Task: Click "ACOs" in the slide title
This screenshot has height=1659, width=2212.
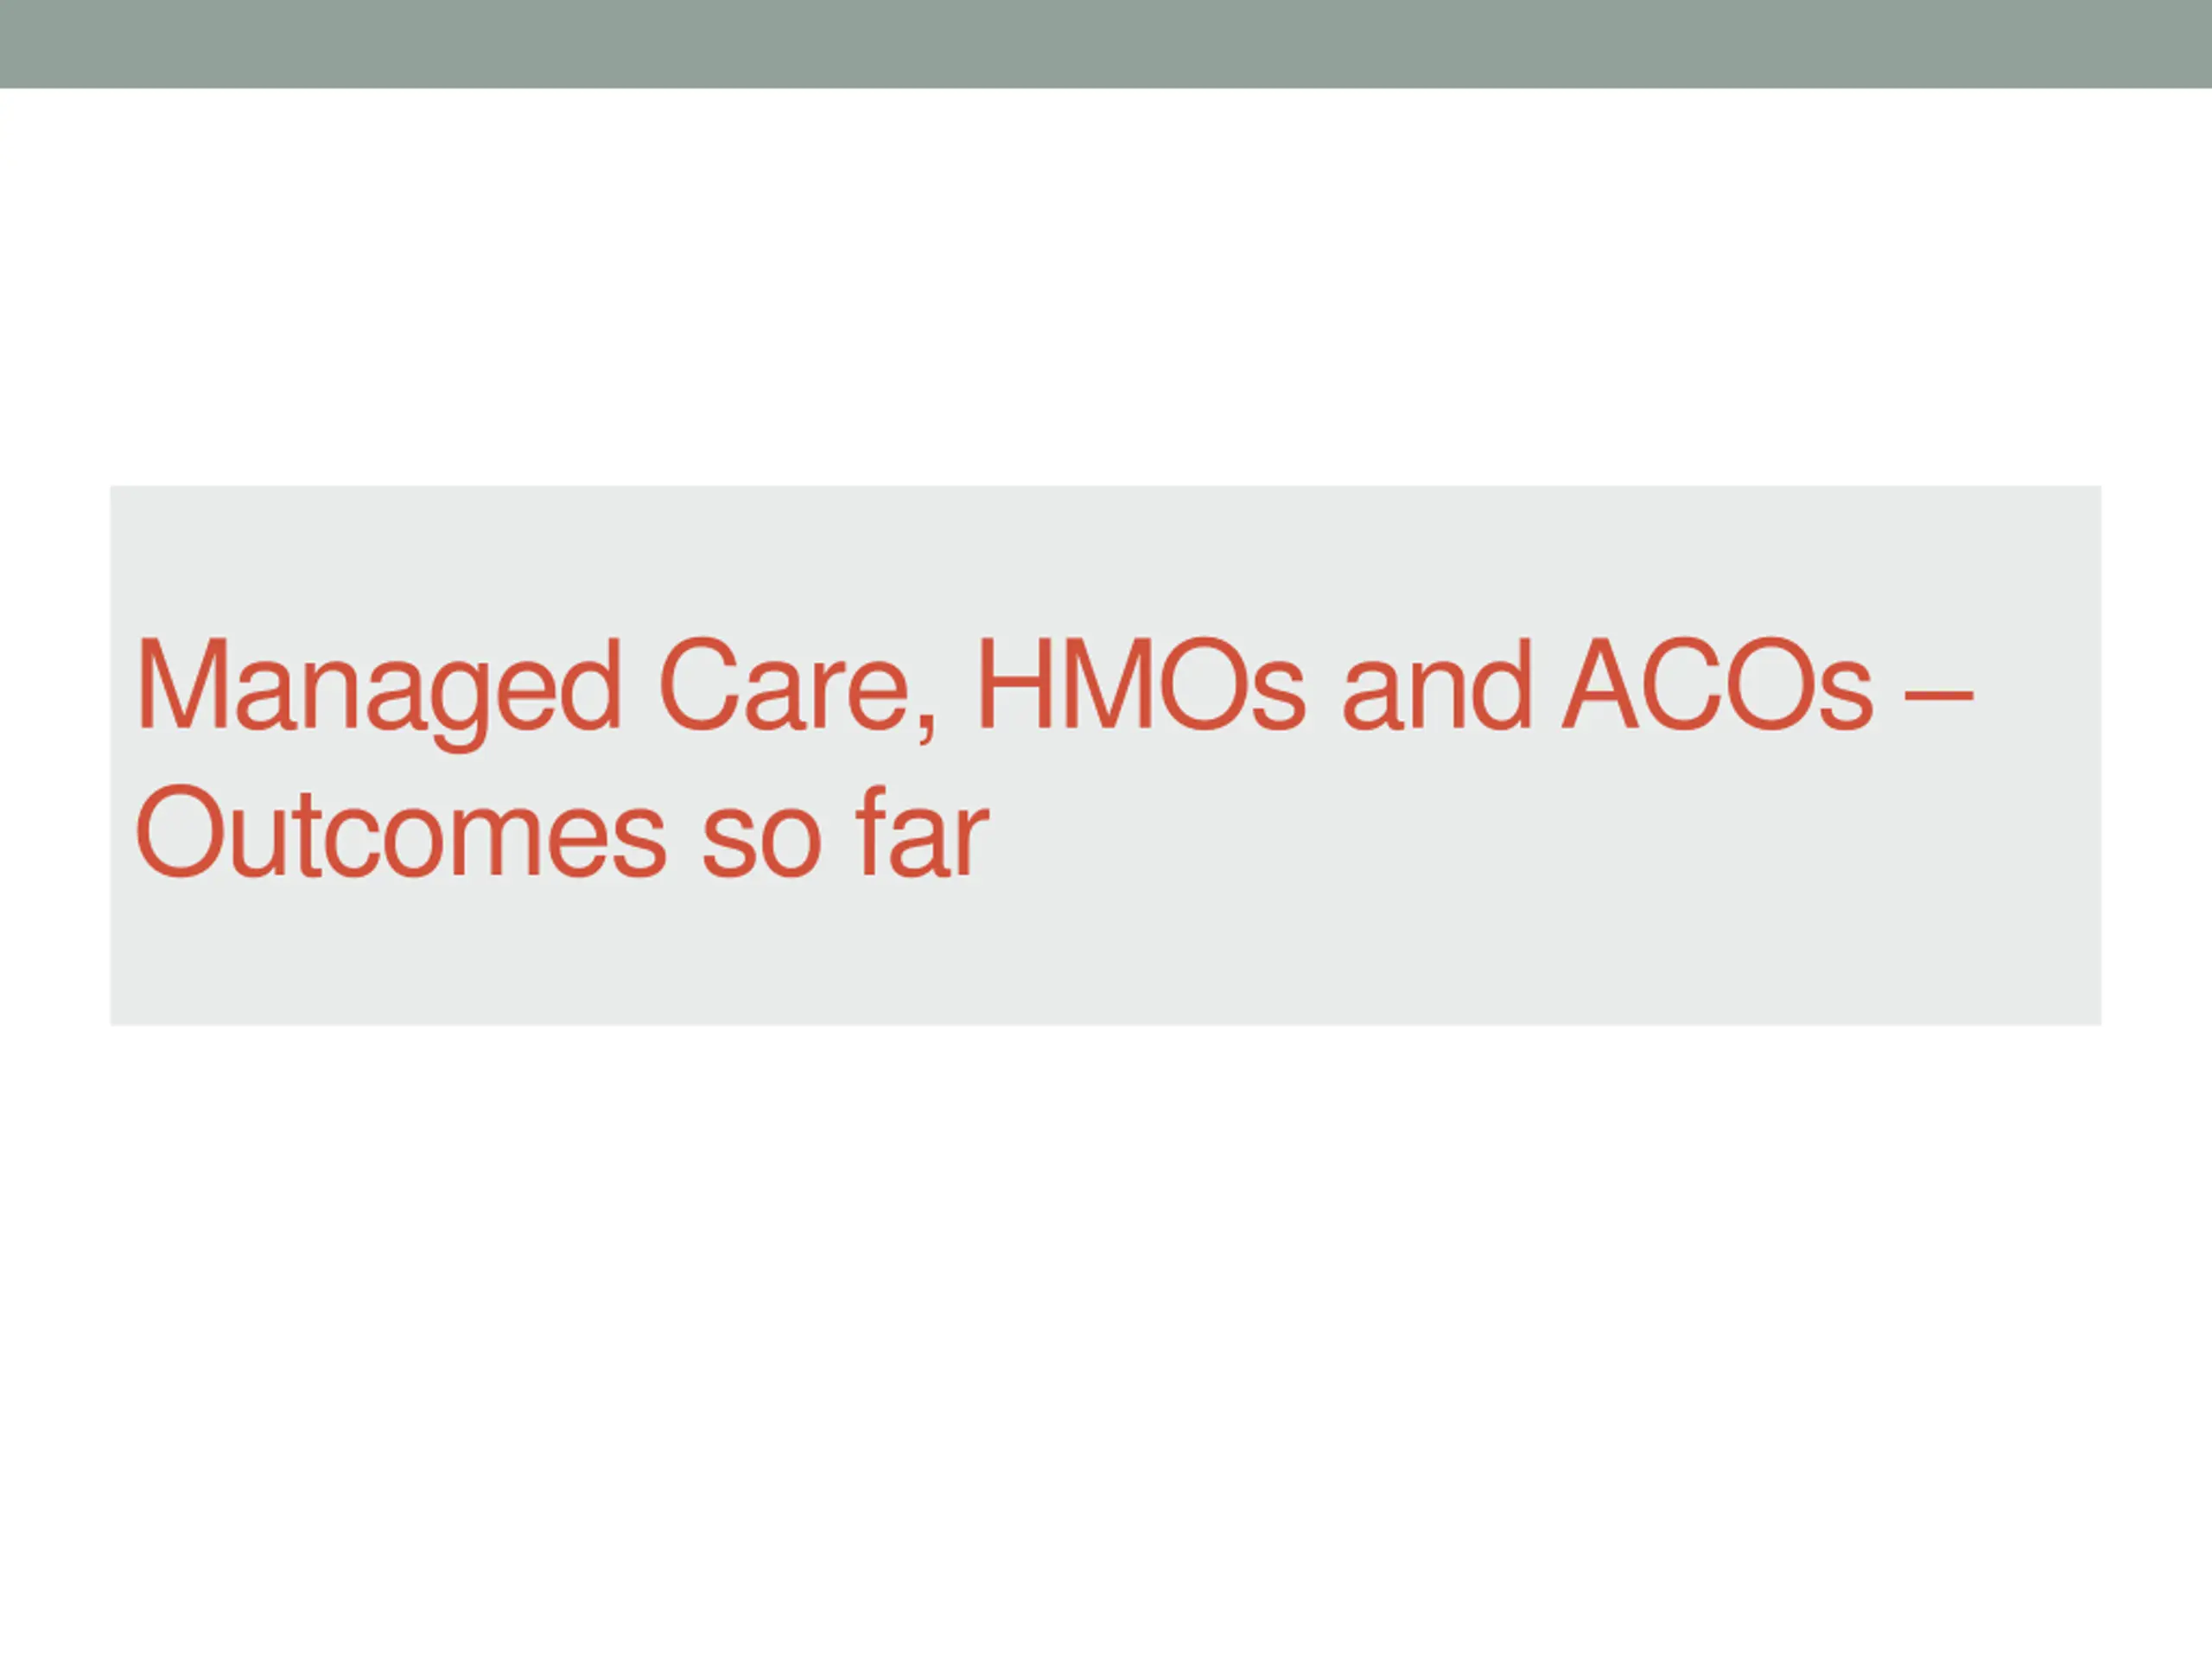Action: coord(1716,686)
